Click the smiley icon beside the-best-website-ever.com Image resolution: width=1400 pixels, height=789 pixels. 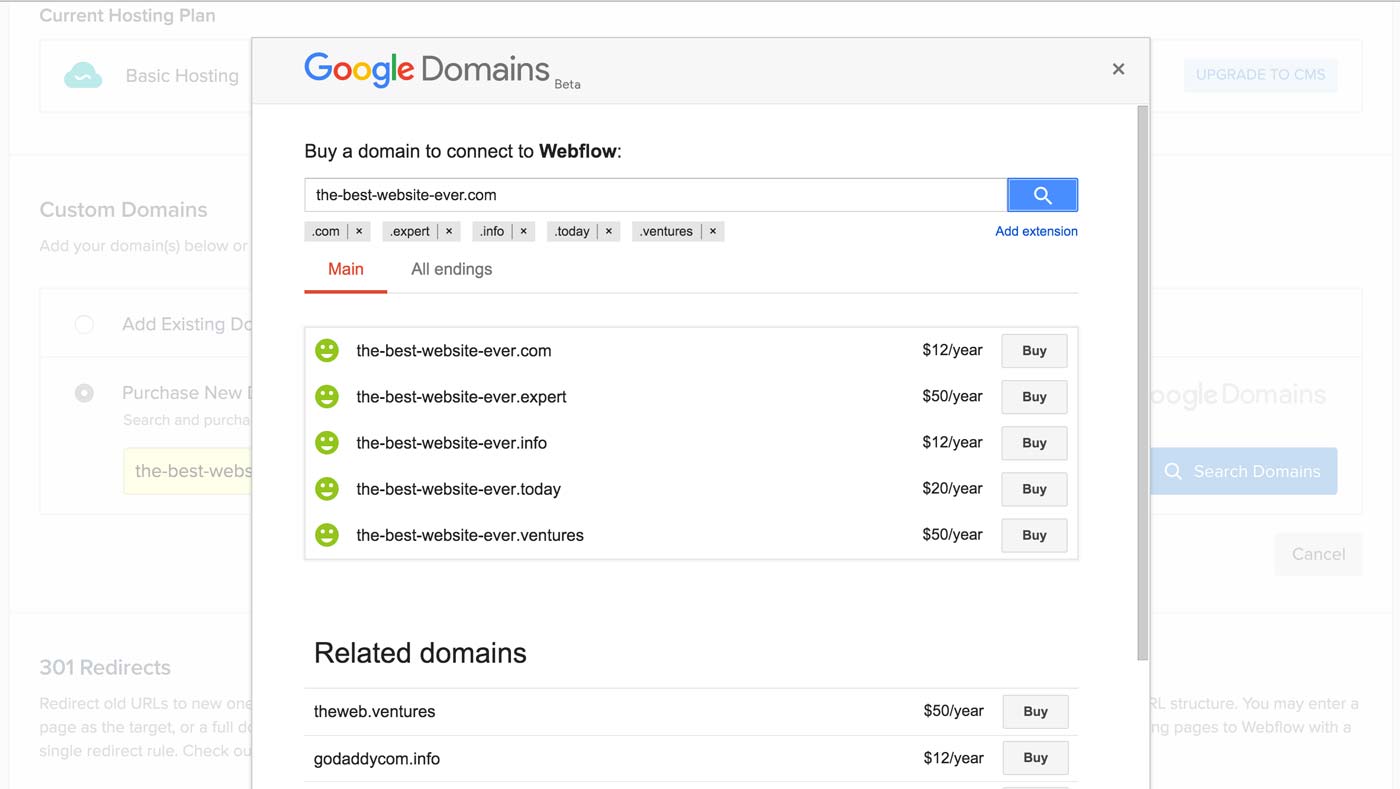[x=327, y=350]
